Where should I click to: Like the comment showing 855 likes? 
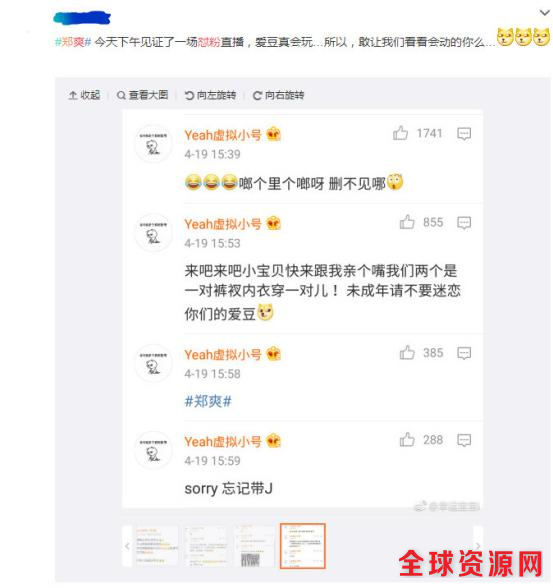coord(407,222)
